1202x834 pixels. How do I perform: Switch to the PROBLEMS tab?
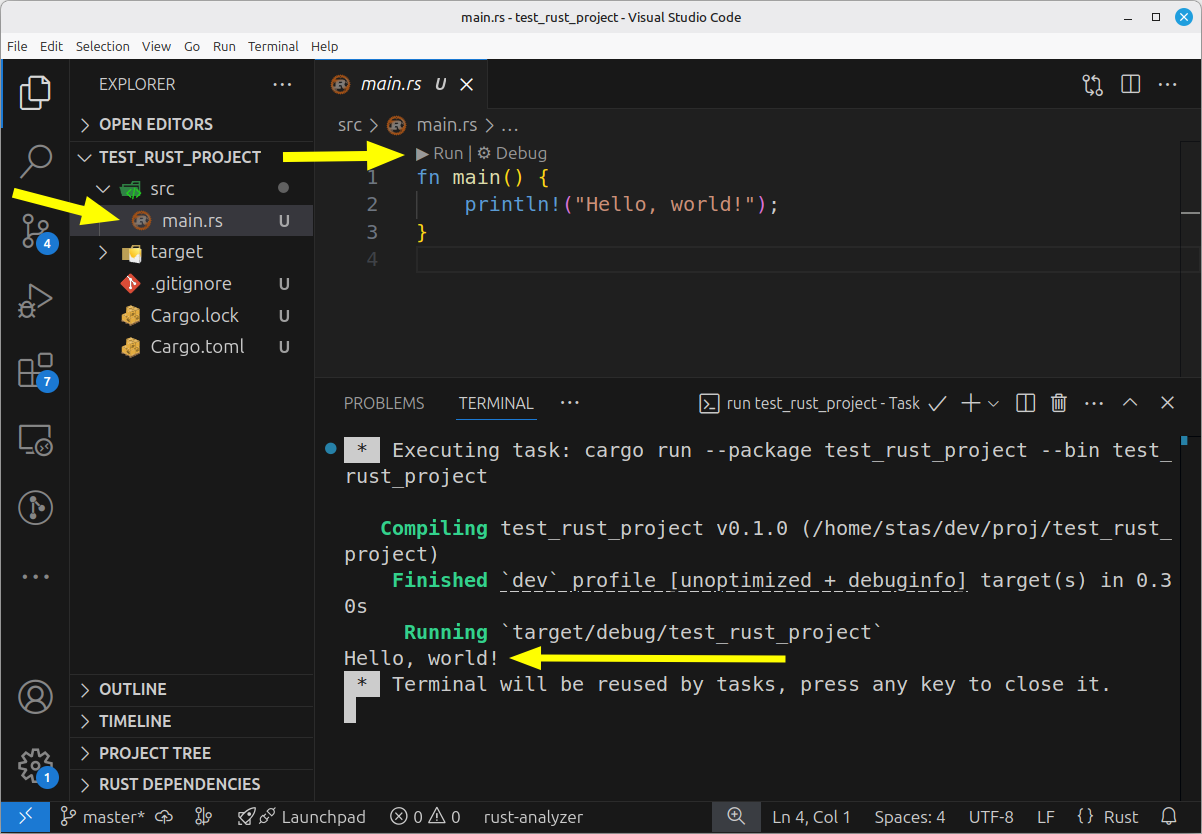pos(384,404)
